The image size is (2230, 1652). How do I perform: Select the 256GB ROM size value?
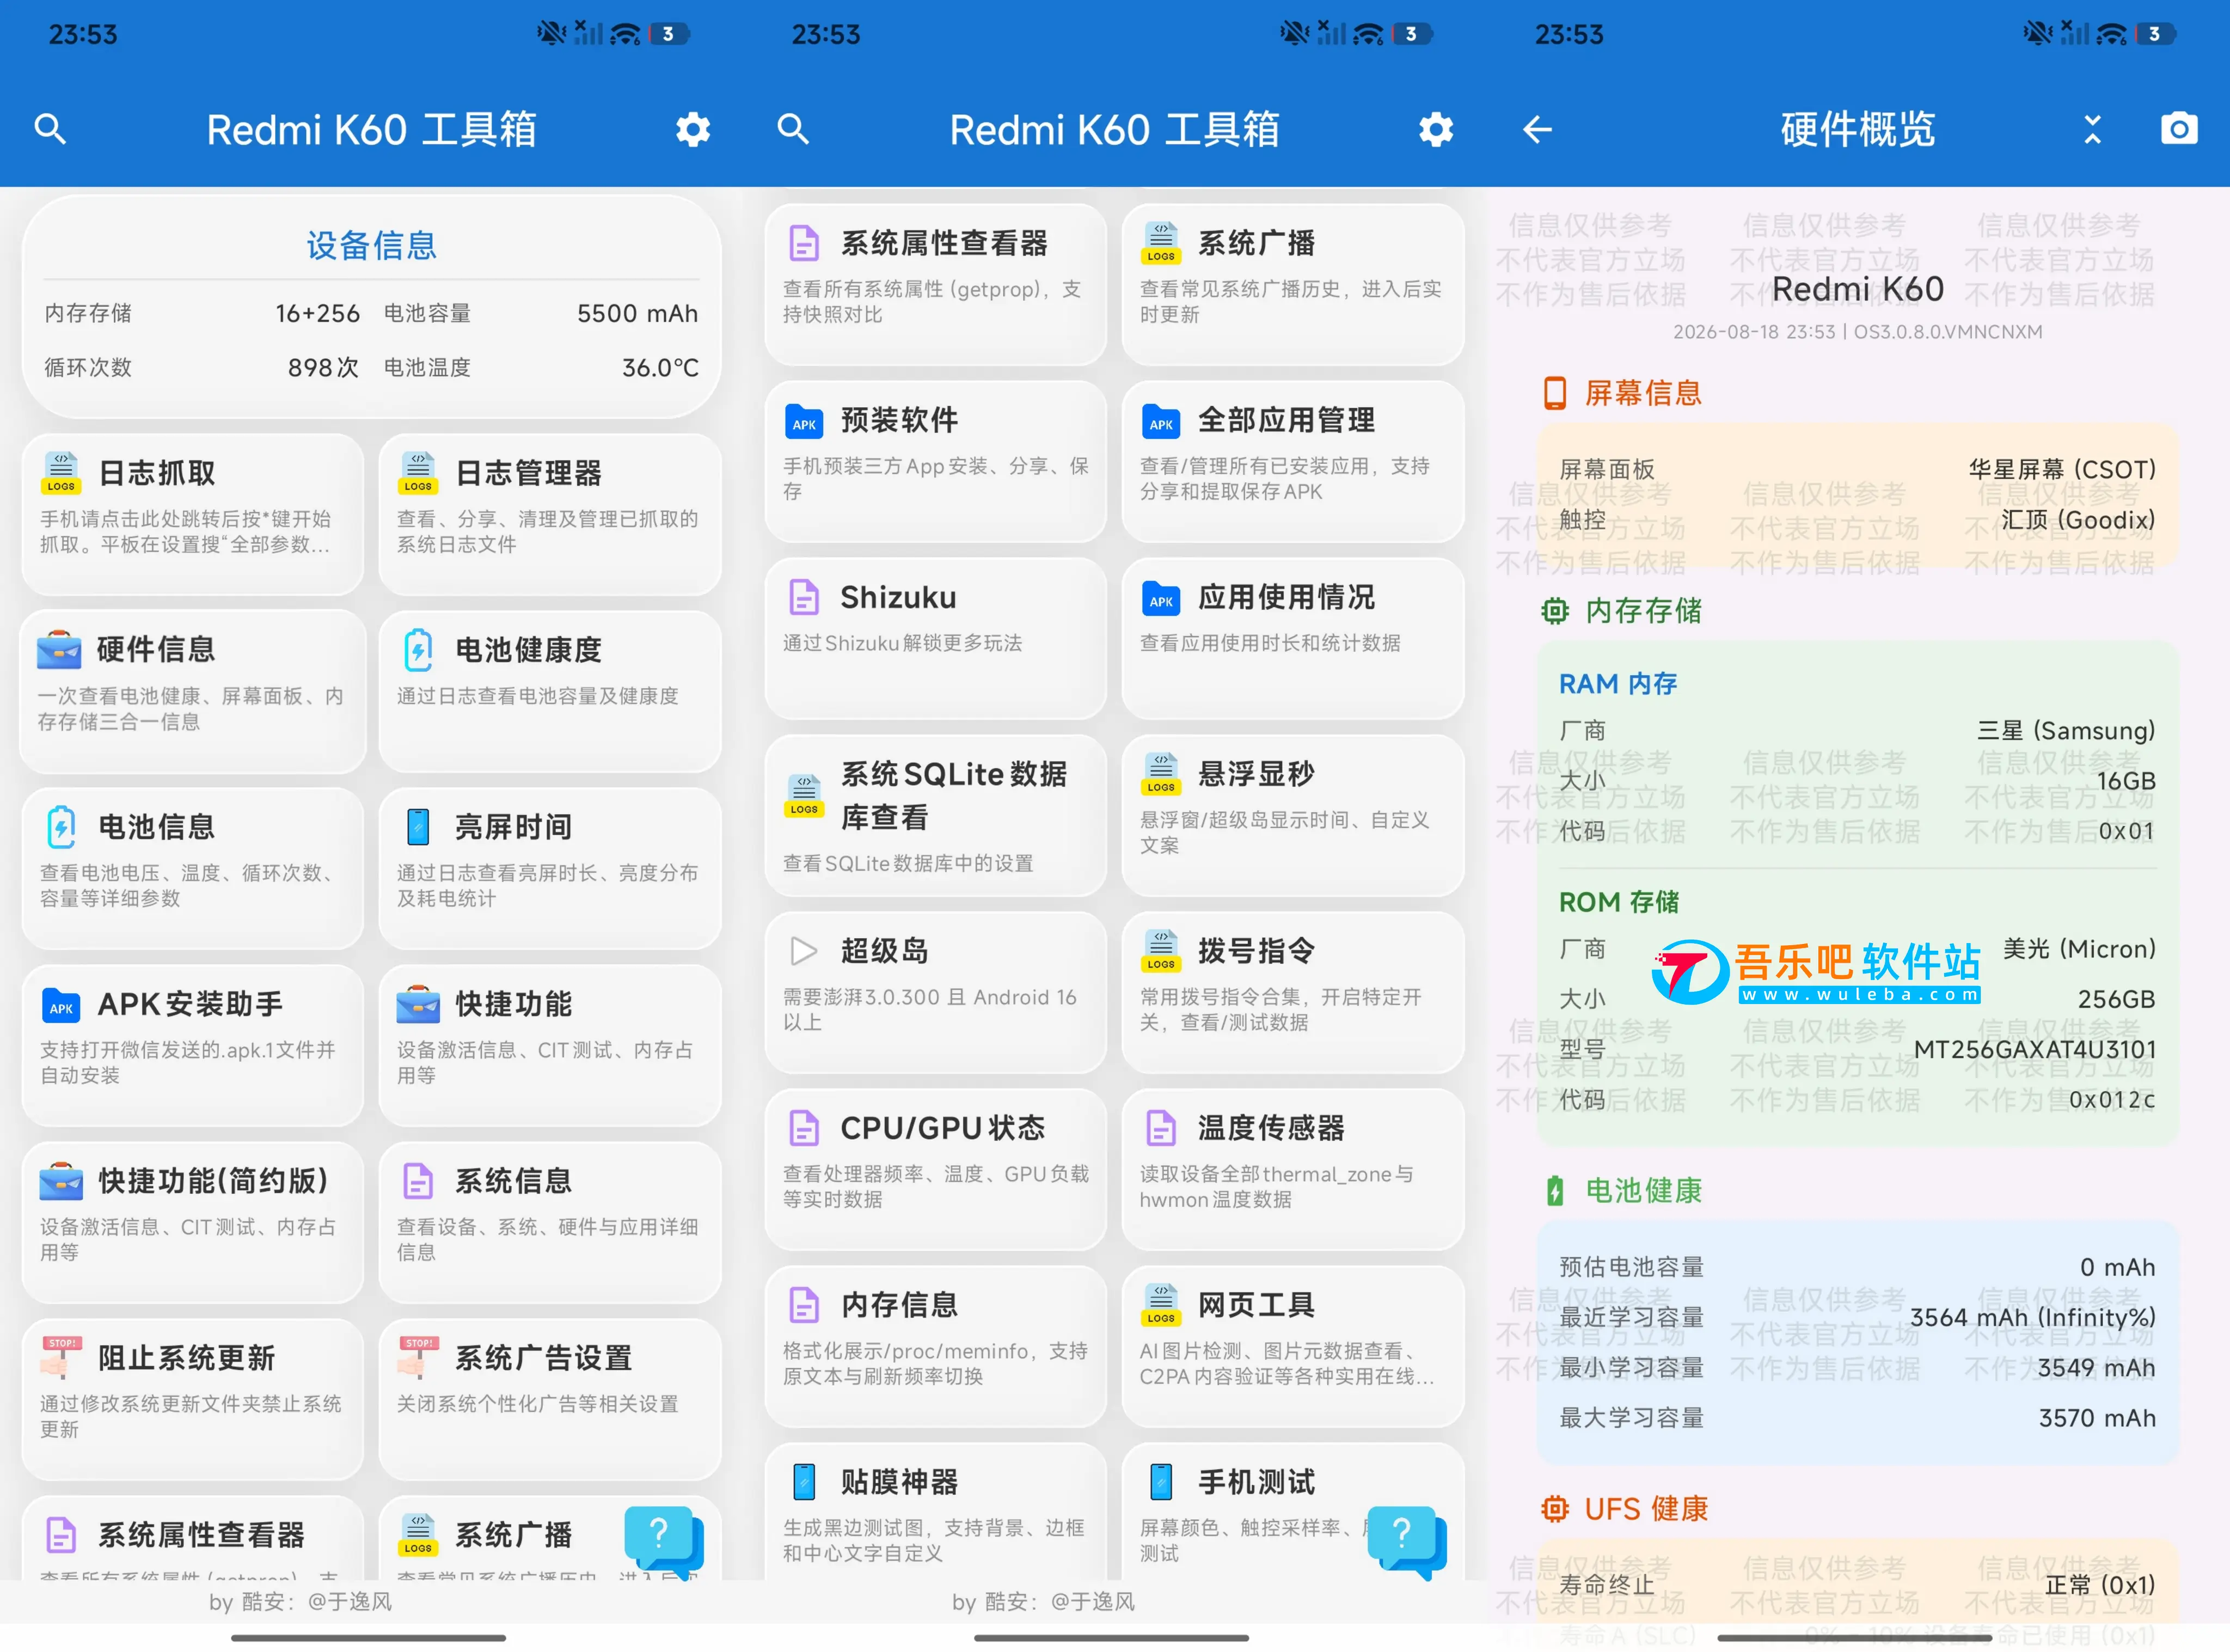[x=2116, y=999]
